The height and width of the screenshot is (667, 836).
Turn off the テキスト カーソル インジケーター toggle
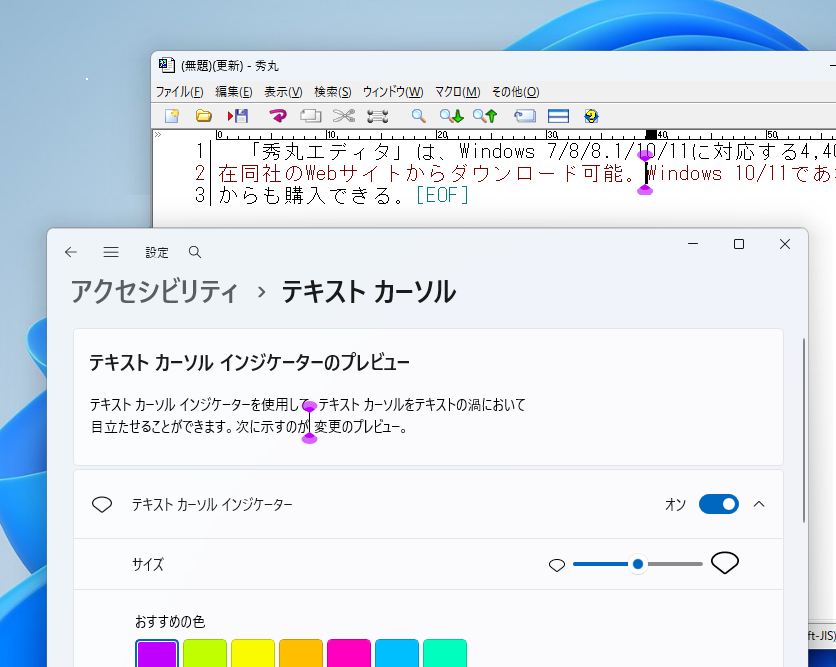click(x=719, y=504)
